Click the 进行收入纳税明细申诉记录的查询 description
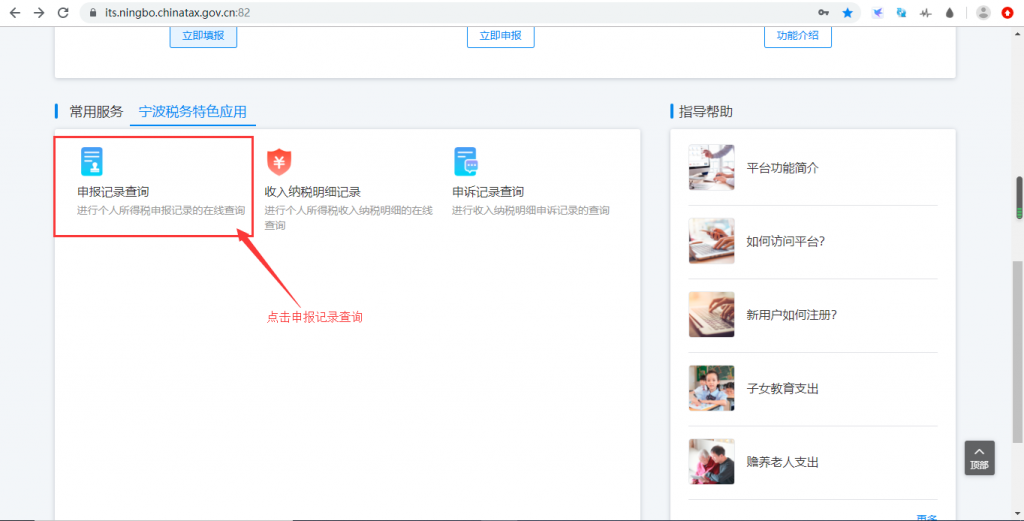Image resolution: width=1024 pixels, height=521 pixels. [x=531, y=211]
